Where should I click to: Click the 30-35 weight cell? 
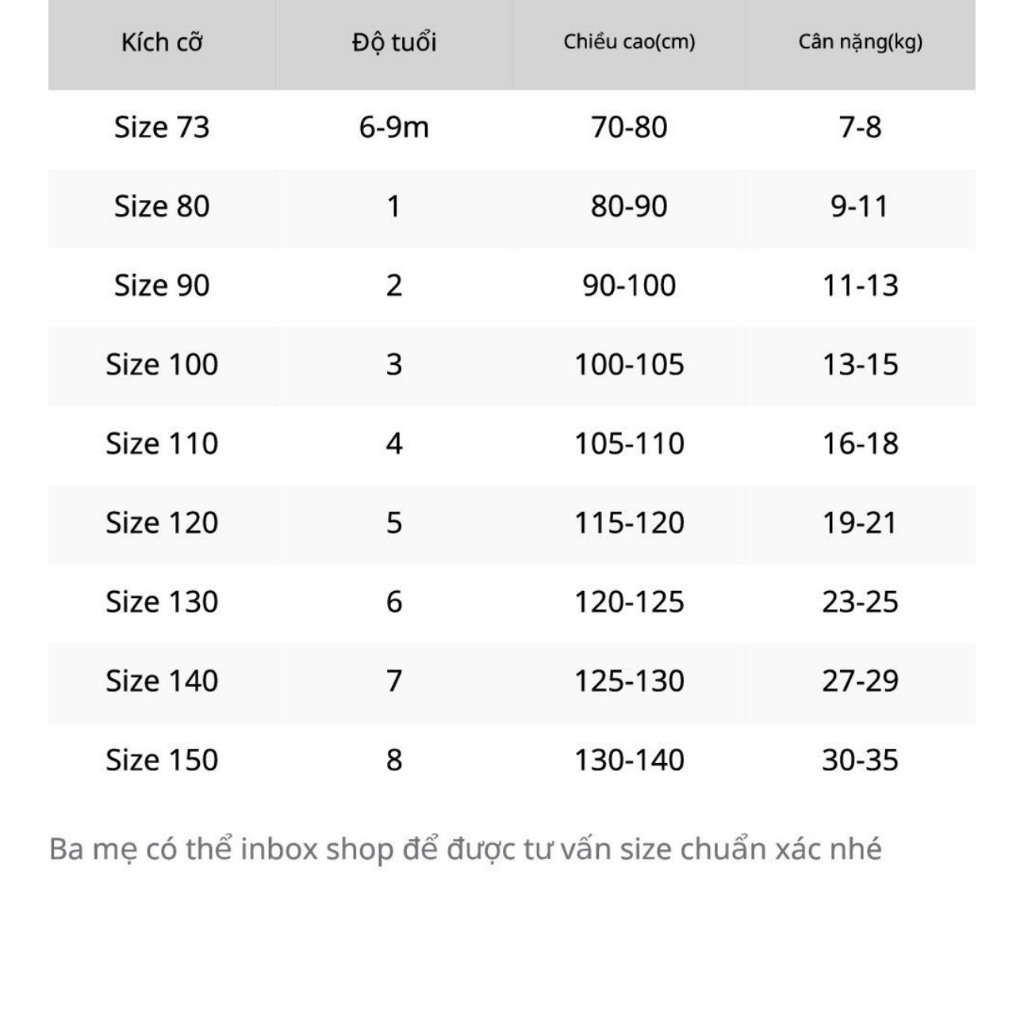coord(860,759)
